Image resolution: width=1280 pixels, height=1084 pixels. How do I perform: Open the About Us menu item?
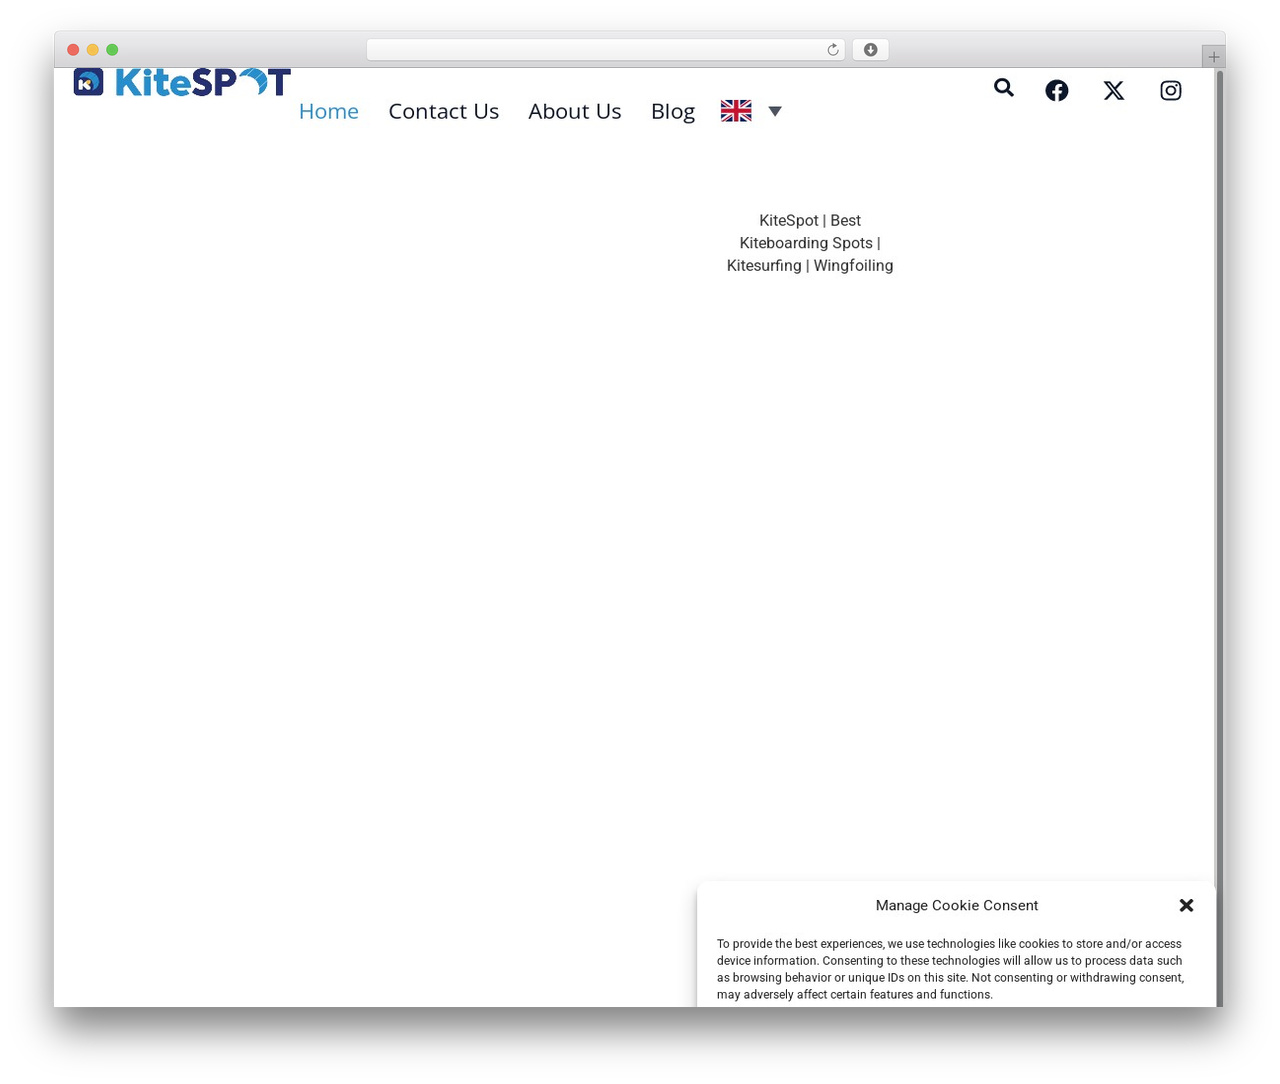click(x=575, y=111)
